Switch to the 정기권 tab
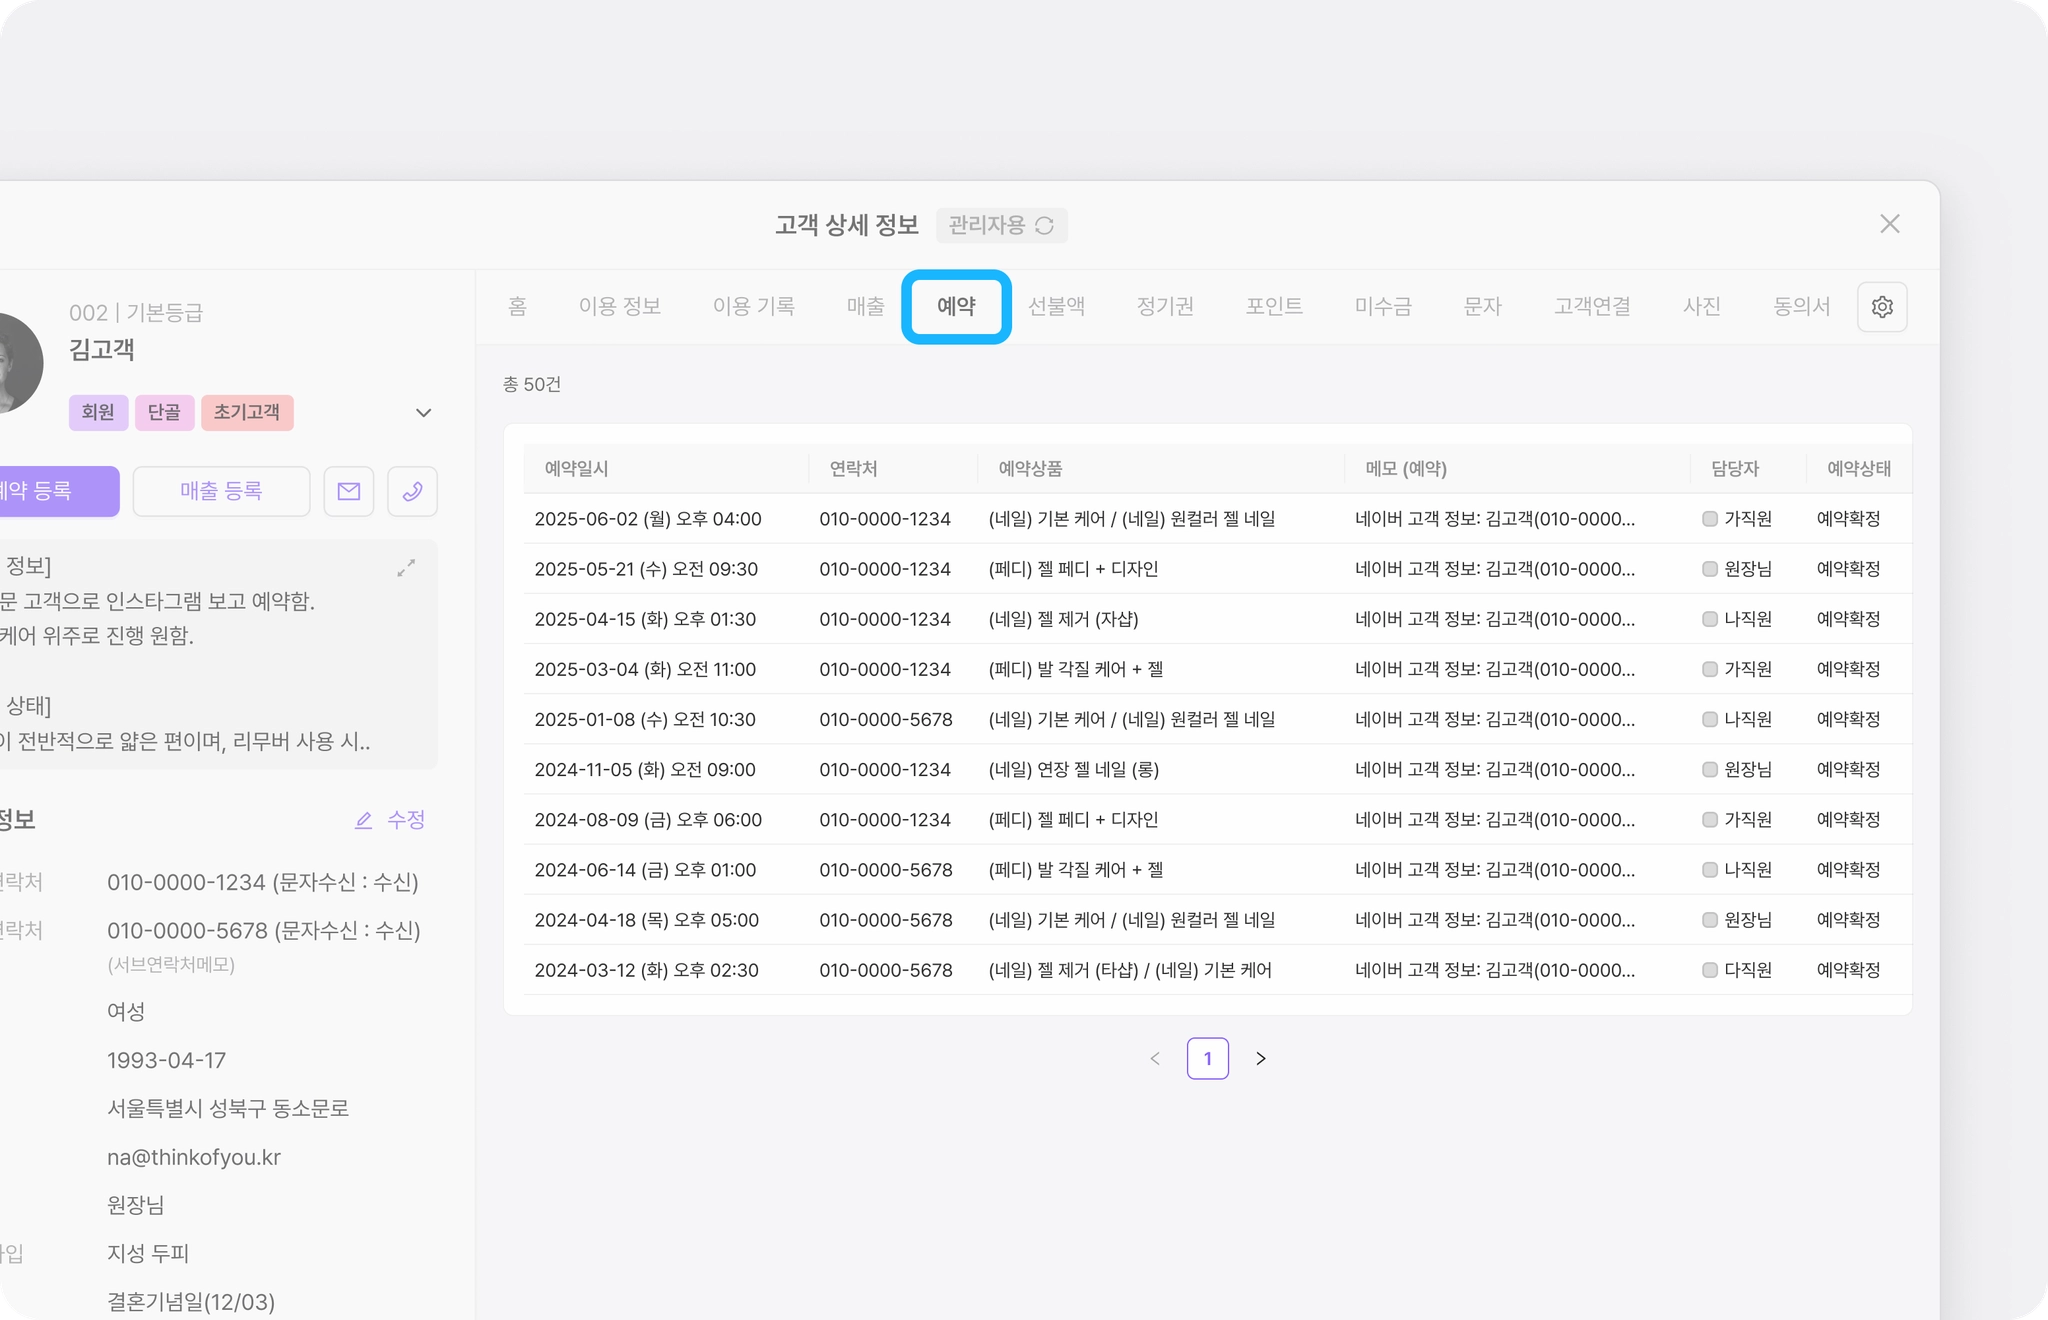 point(1165,306)
